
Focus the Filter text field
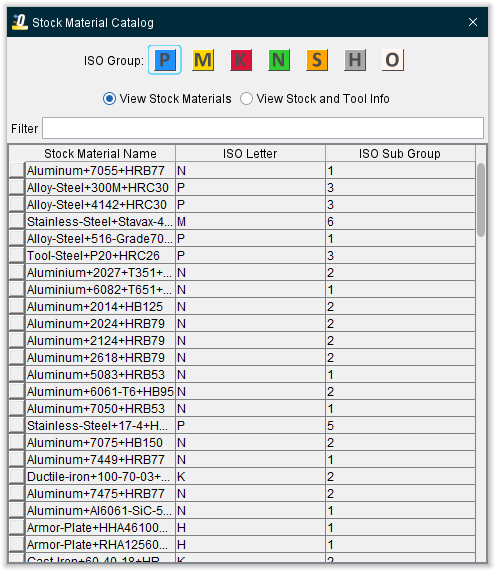pyautogui.click(x=263, y=128)
